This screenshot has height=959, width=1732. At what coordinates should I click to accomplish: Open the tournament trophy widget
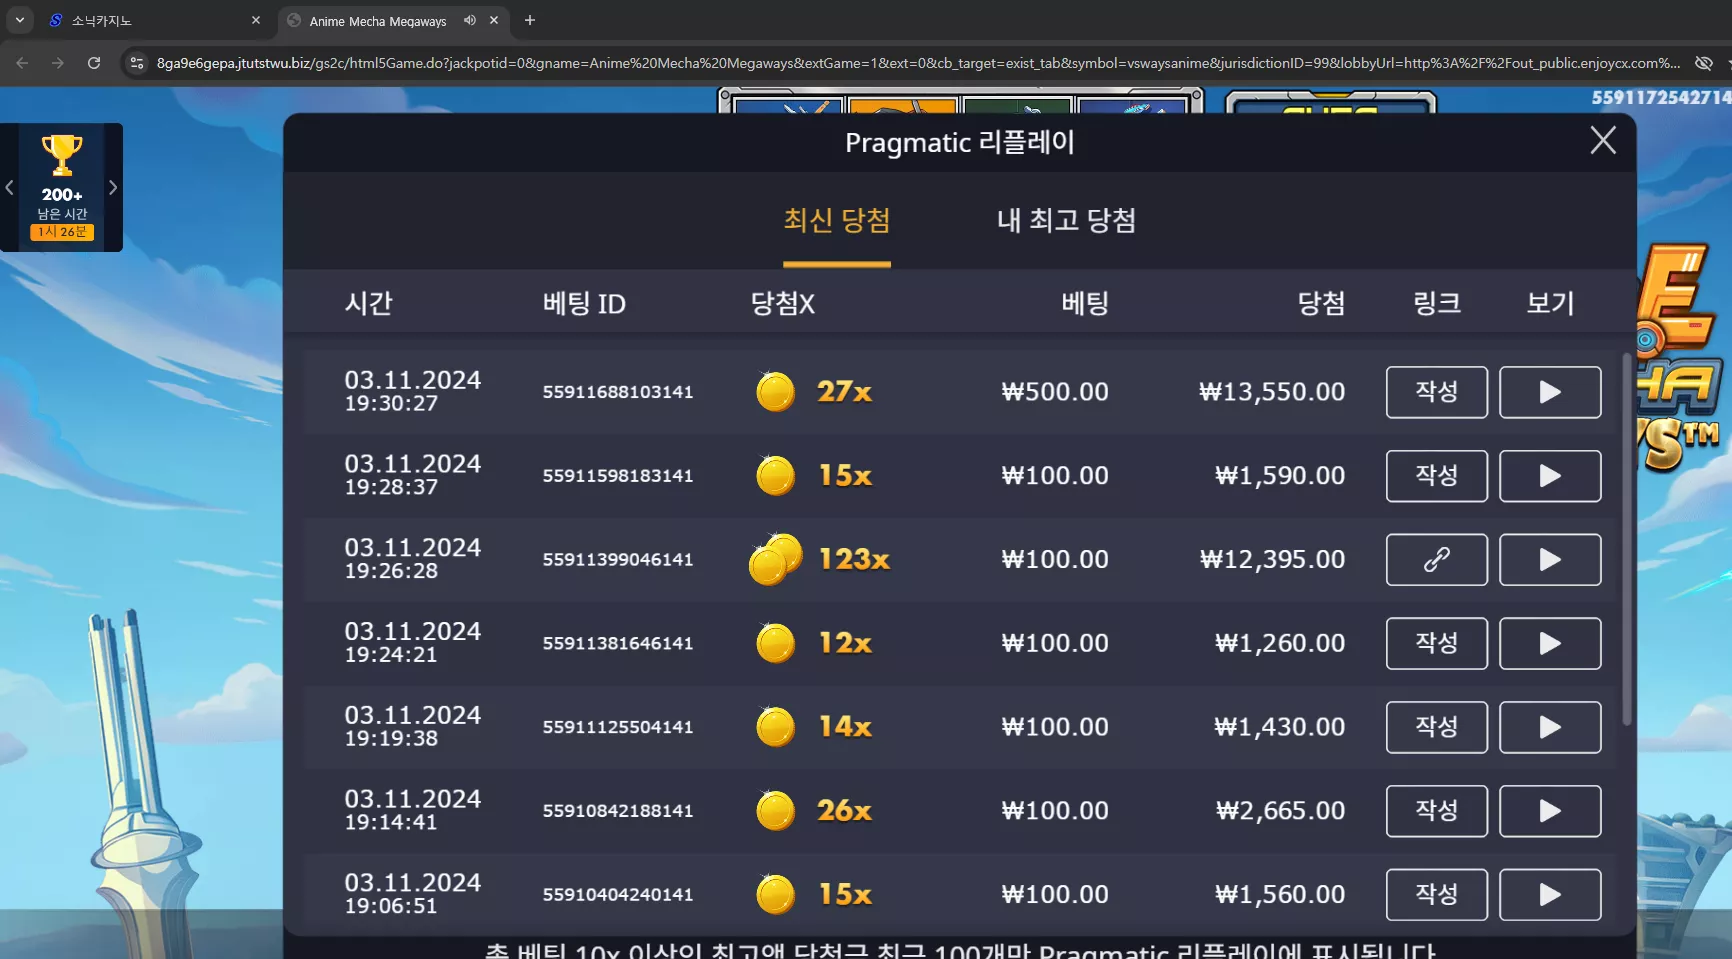(x=62, y=187)
